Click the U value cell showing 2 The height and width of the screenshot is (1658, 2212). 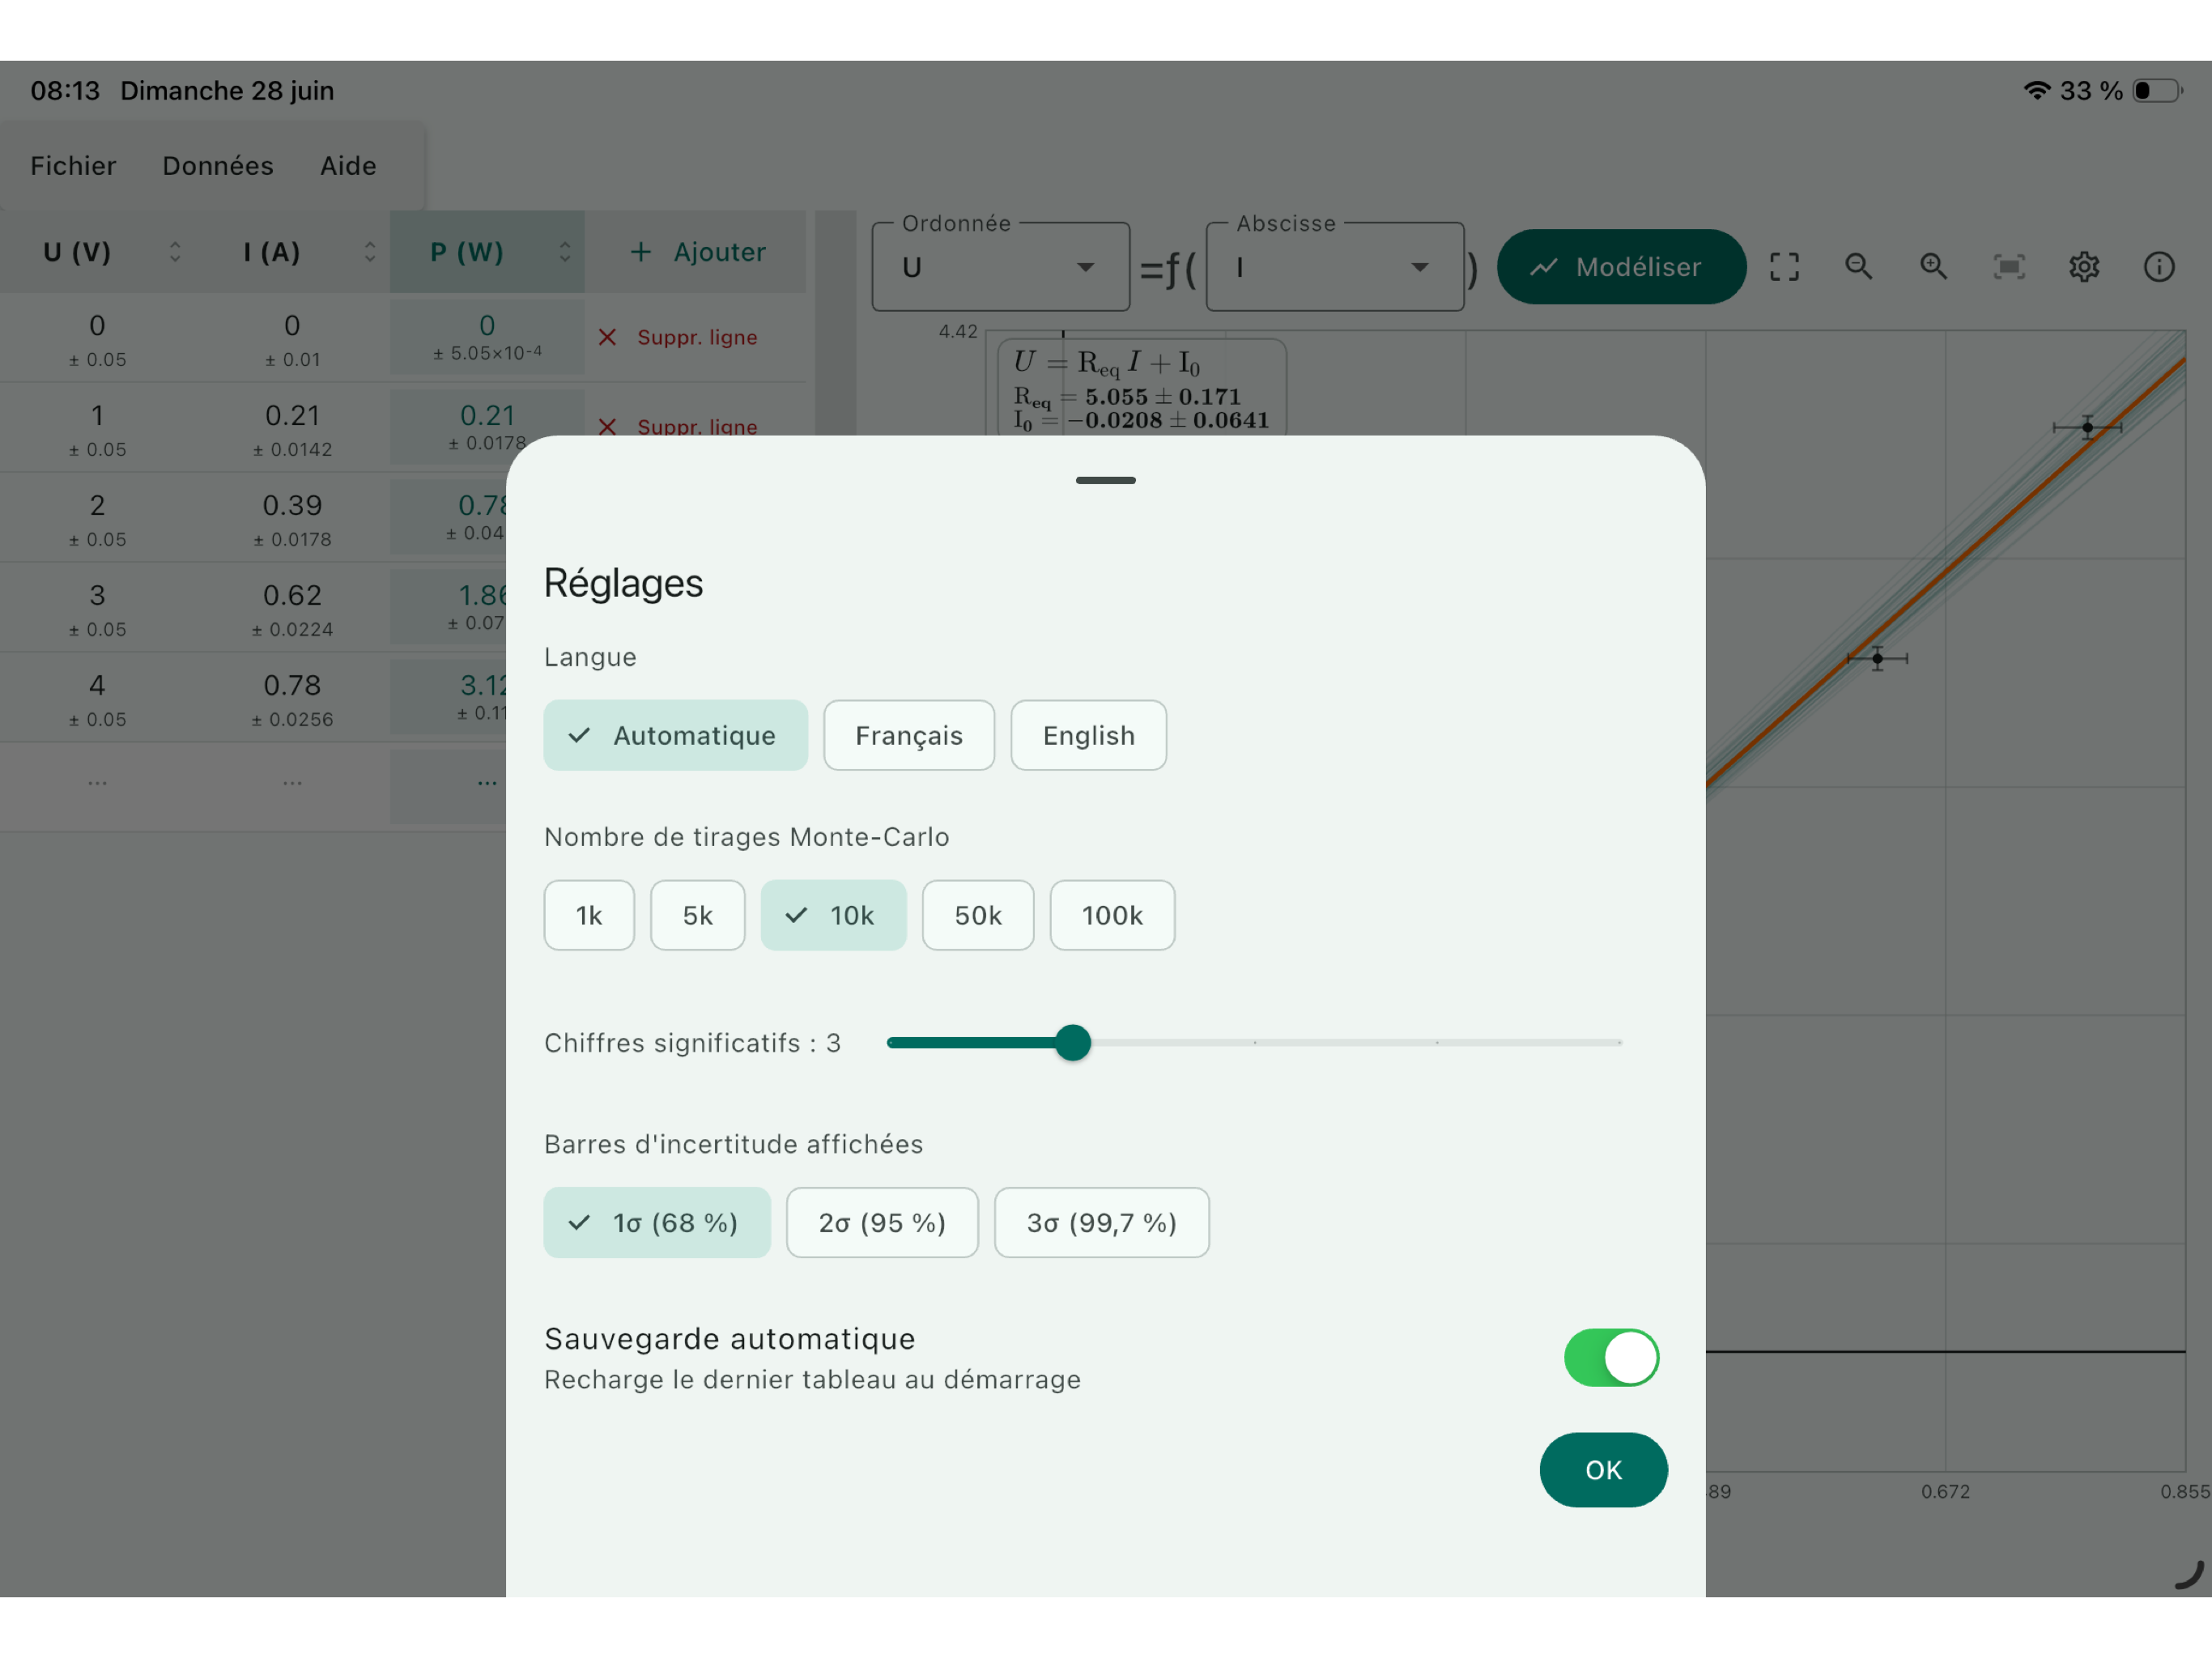[x=97, y=517]
